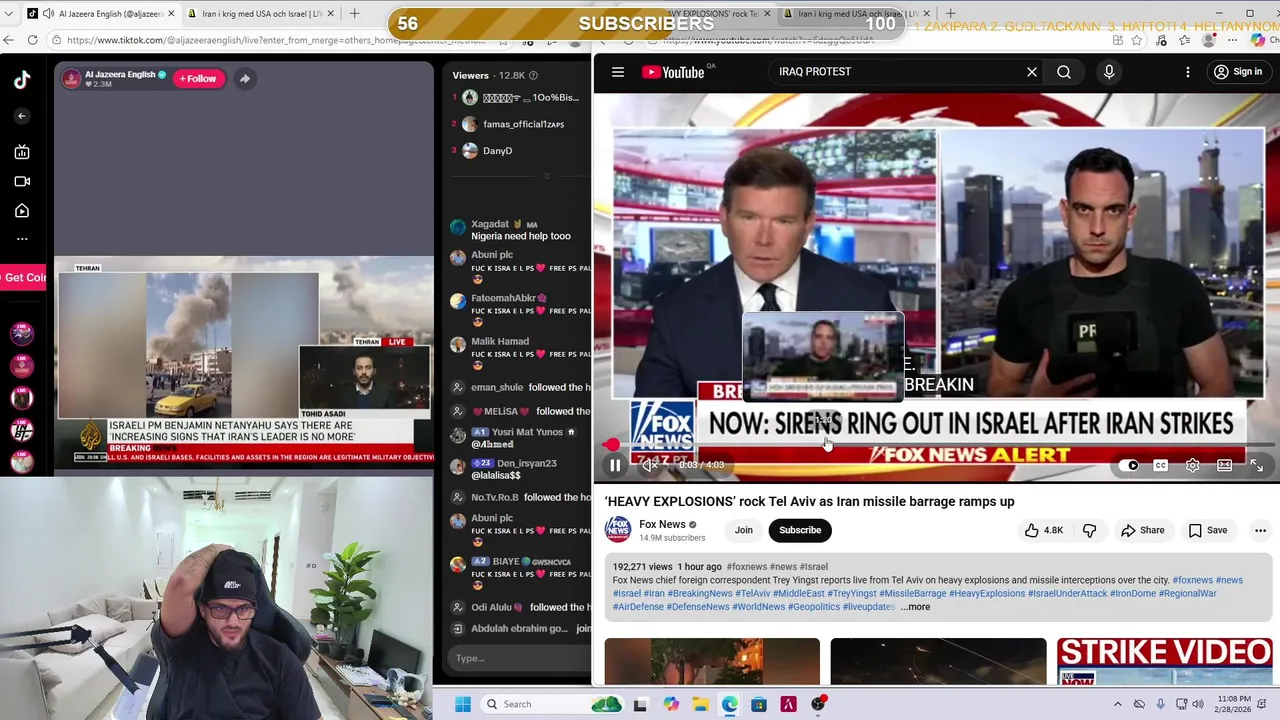Open the Fox News channel avatar

coord(618,530)
